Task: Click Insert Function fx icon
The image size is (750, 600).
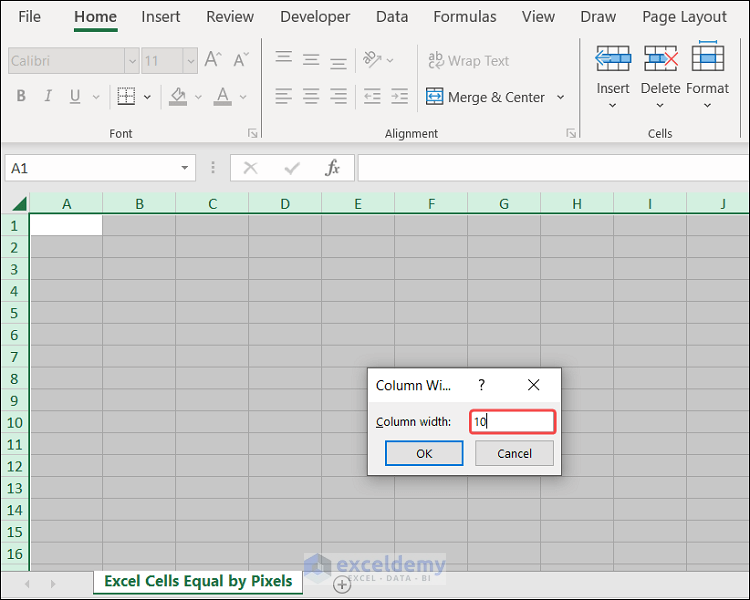Action: click(332, 167)
